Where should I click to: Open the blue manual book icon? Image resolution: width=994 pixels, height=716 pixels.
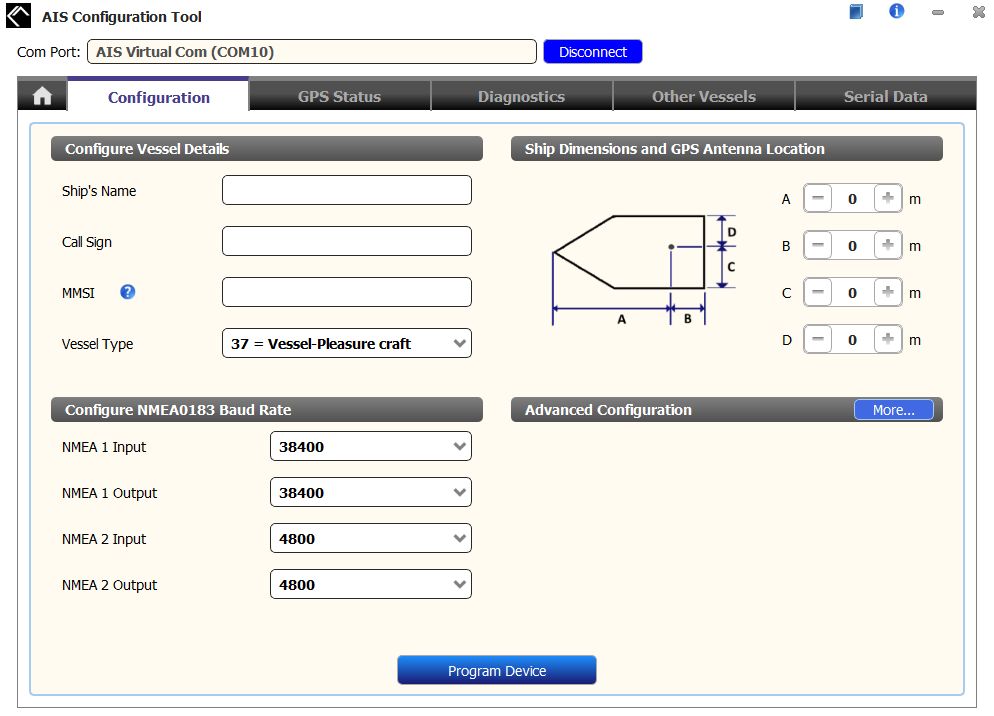point(856,12)
